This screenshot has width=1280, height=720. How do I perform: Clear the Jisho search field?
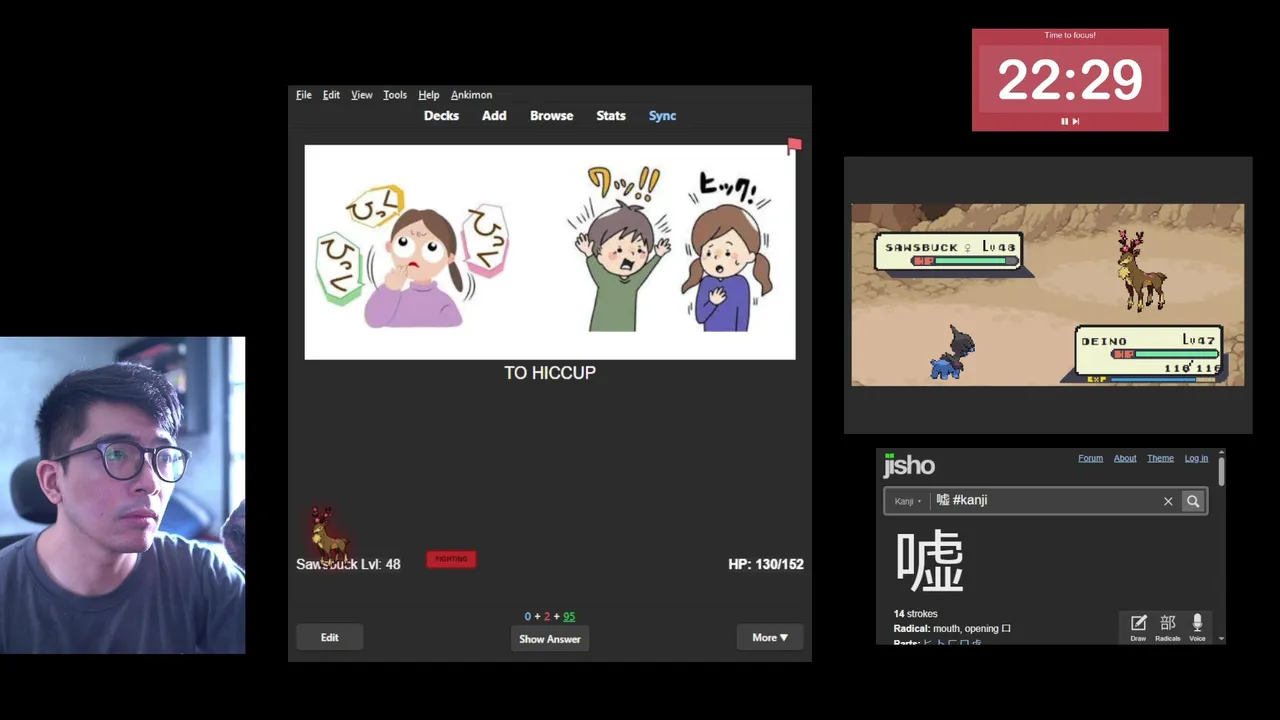tap(1168, 501)
